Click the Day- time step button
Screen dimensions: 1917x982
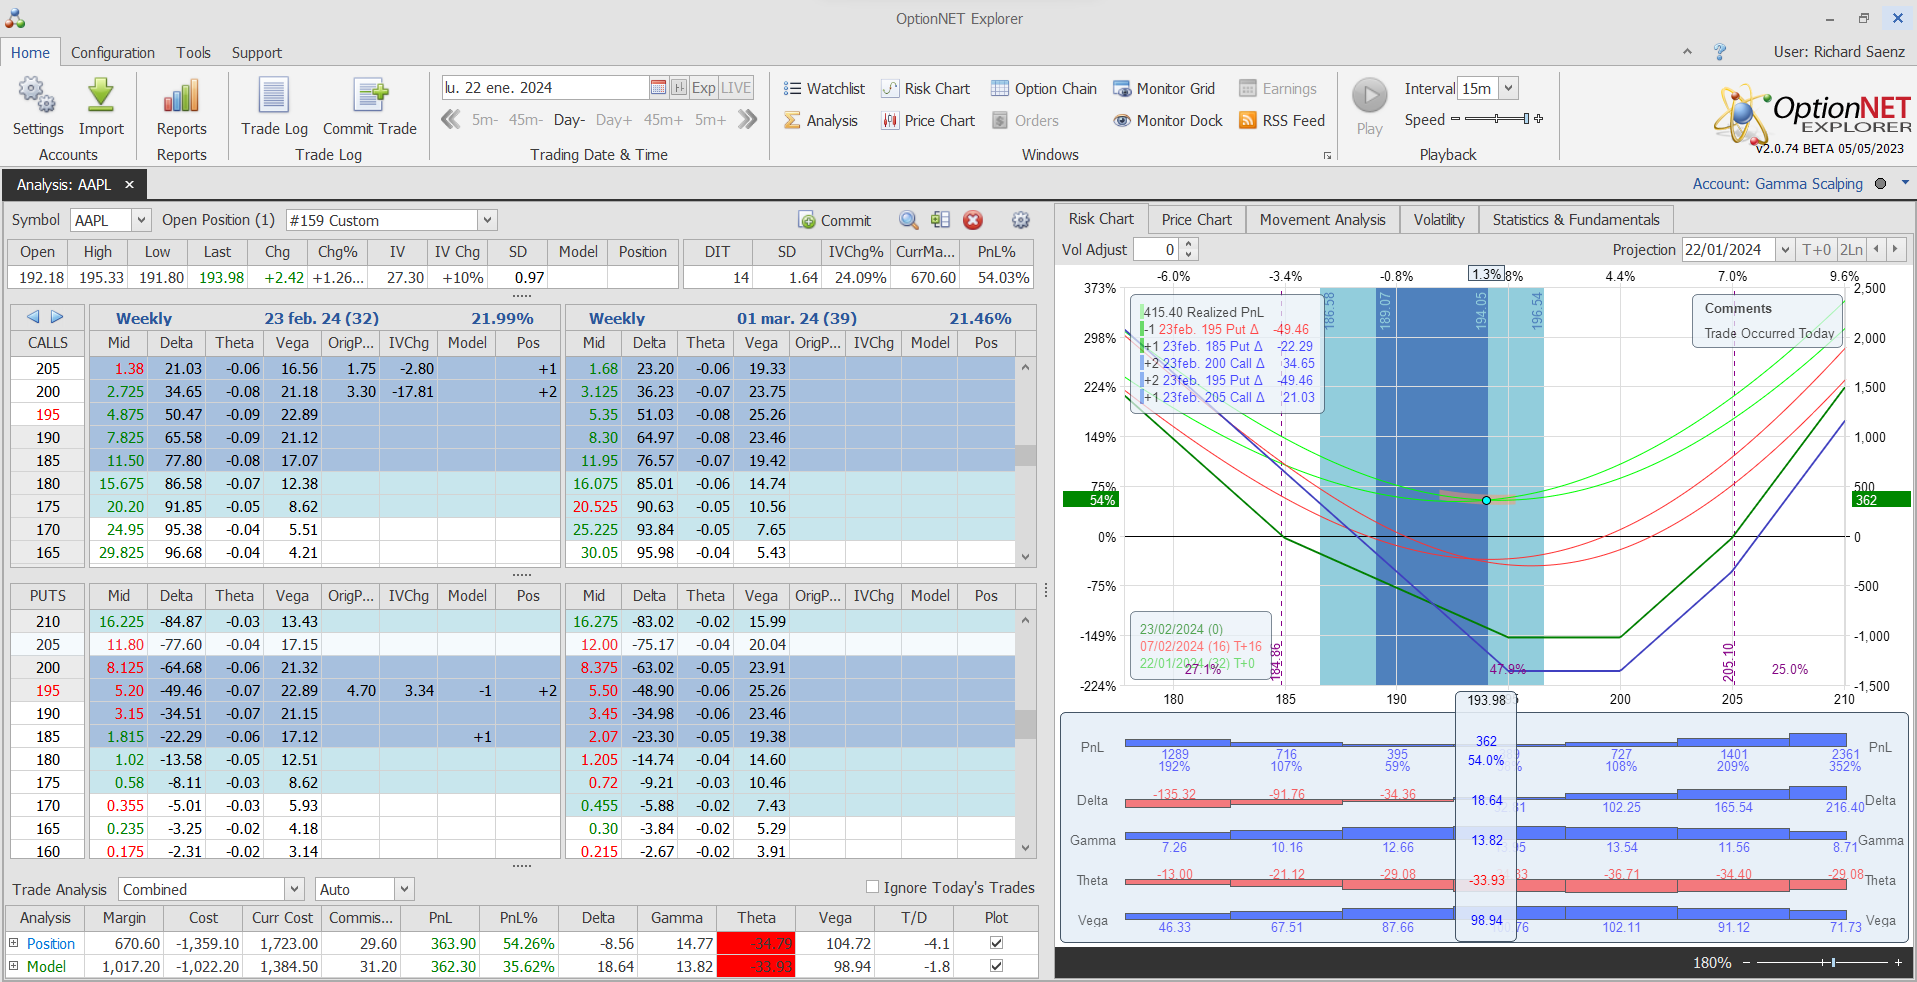pyautogui.click(x=569, y=120)
